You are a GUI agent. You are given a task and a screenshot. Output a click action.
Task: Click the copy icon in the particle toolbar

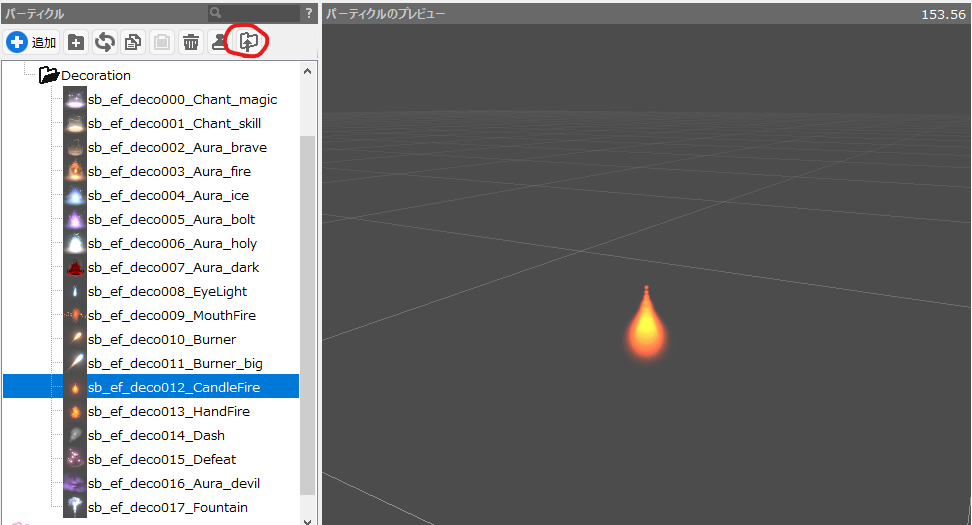(x=132, y=42)
